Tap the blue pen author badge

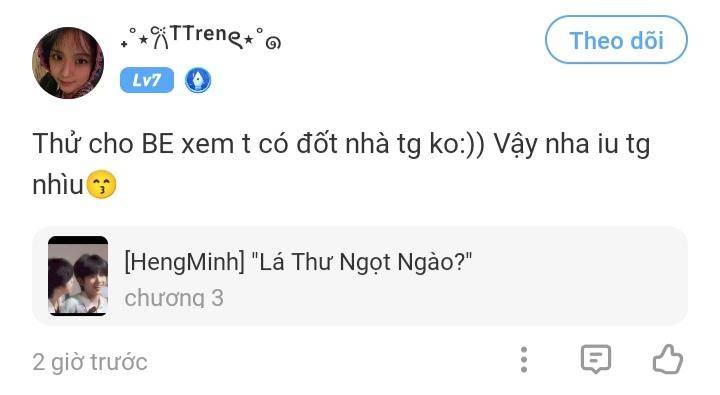coord(198,80)
